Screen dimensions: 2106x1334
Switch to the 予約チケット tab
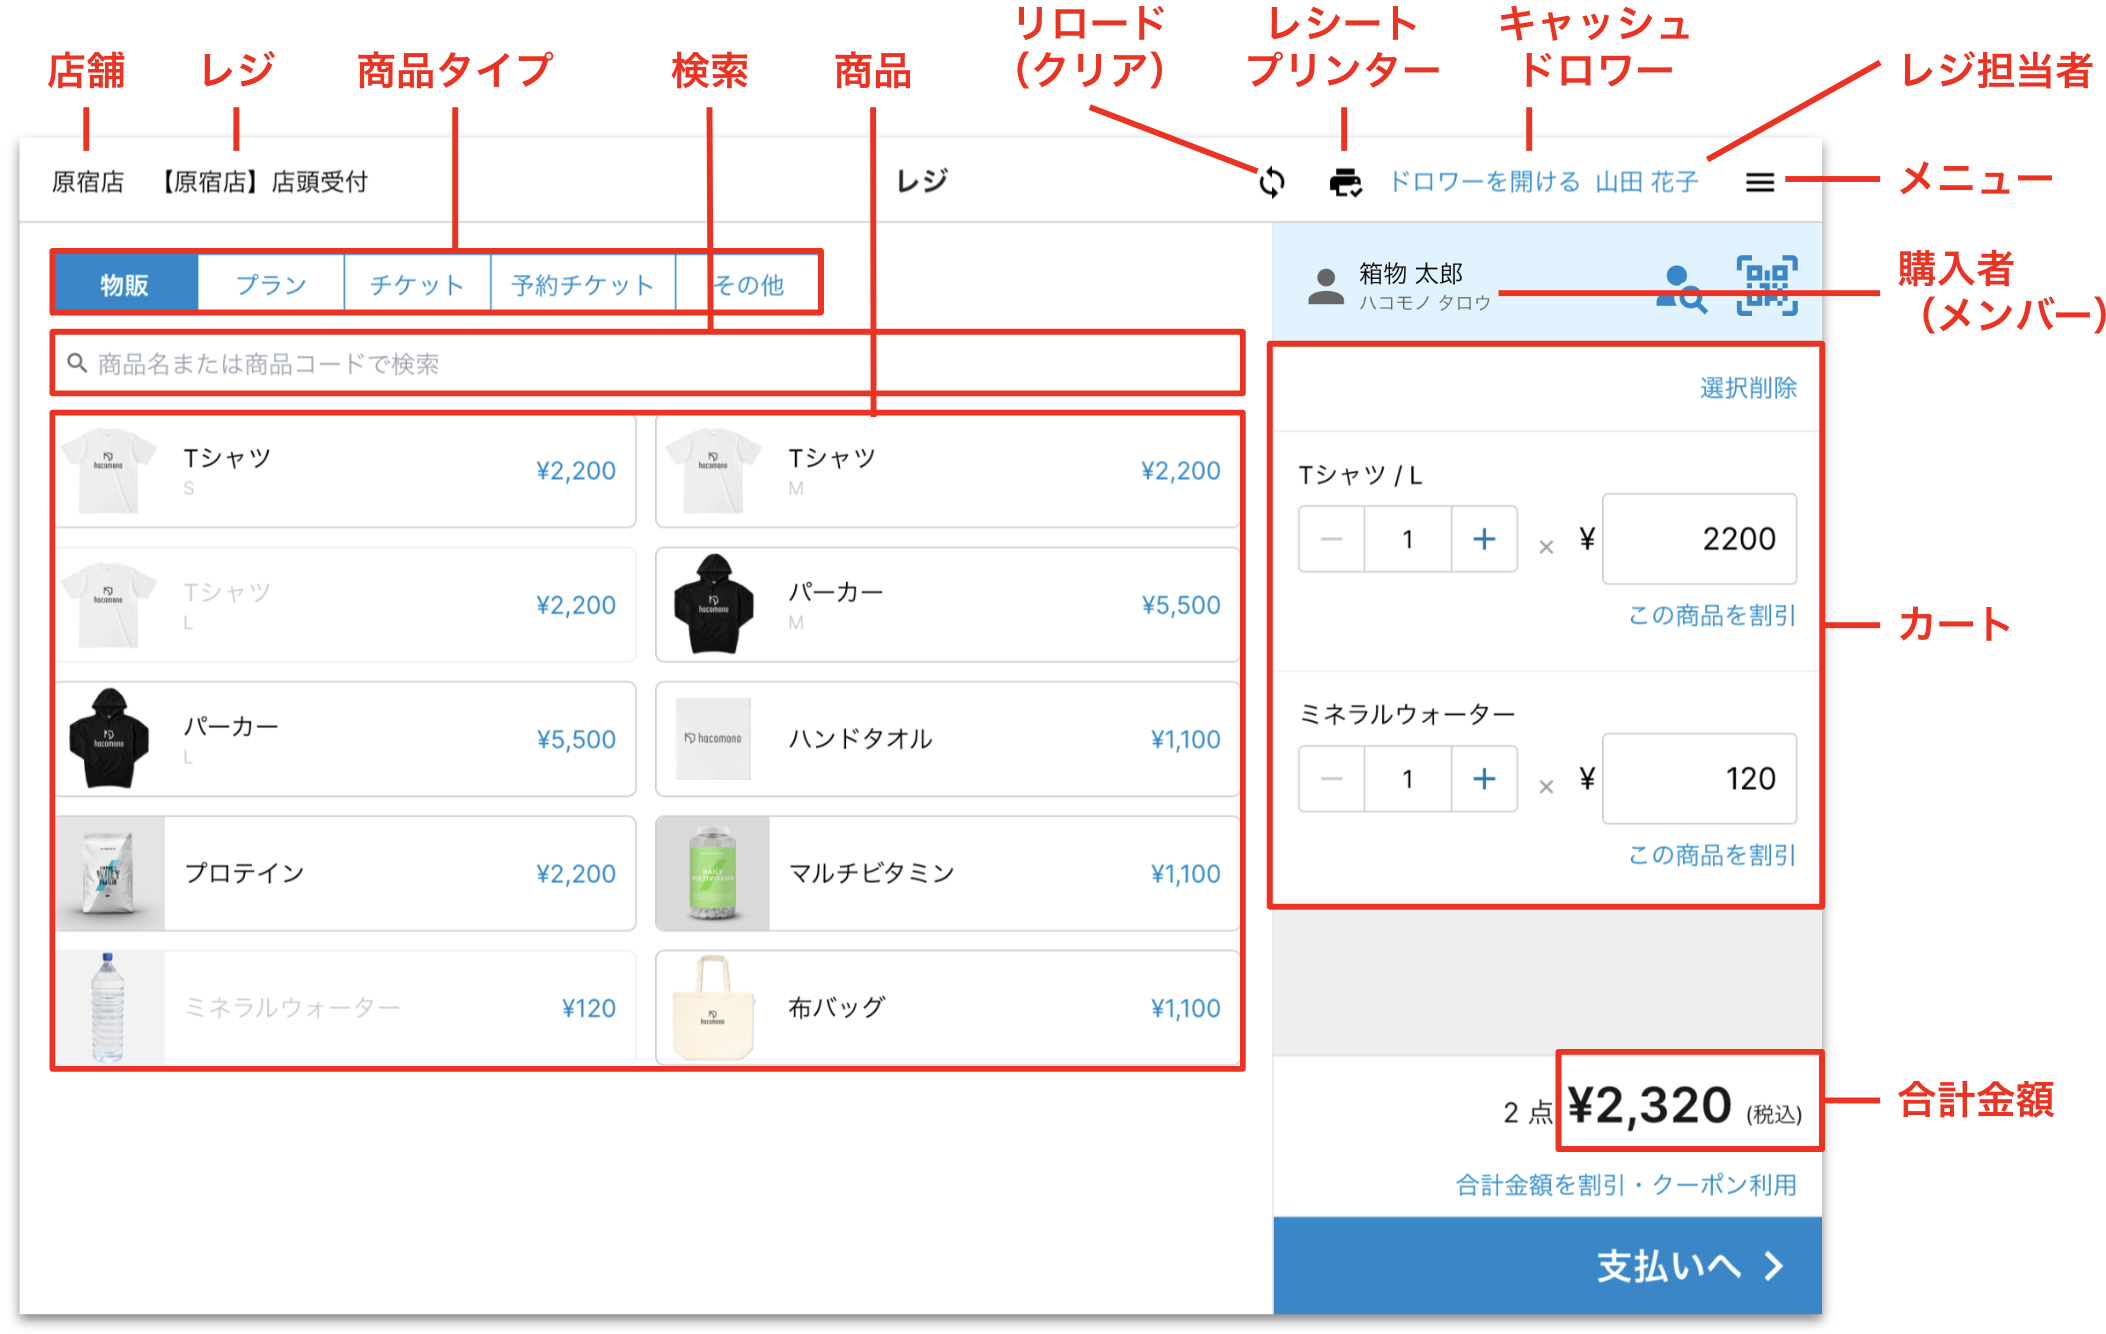point(582,285)
